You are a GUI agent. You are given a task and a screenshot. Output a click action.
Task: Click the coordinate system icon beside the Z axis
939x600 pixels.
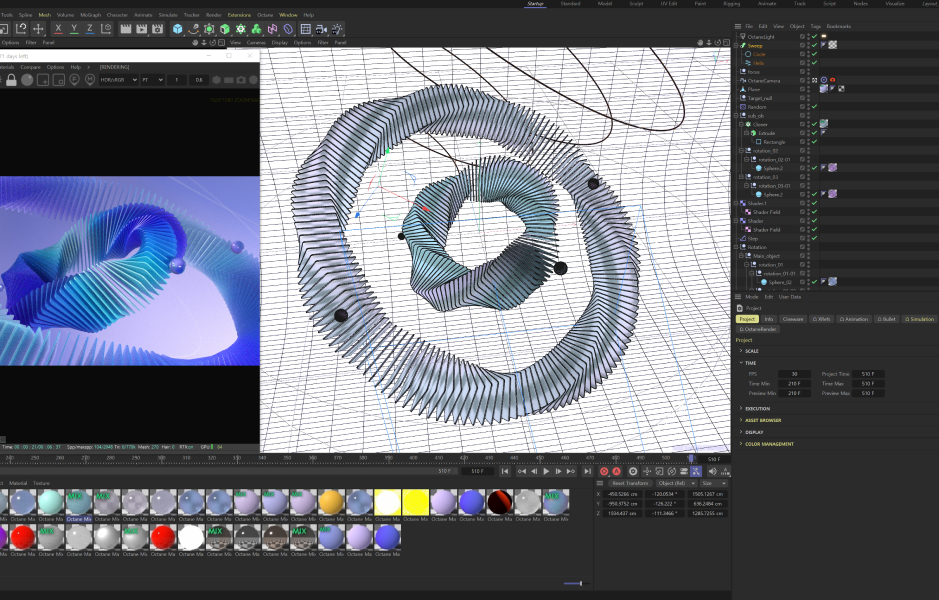coord(106,29)
